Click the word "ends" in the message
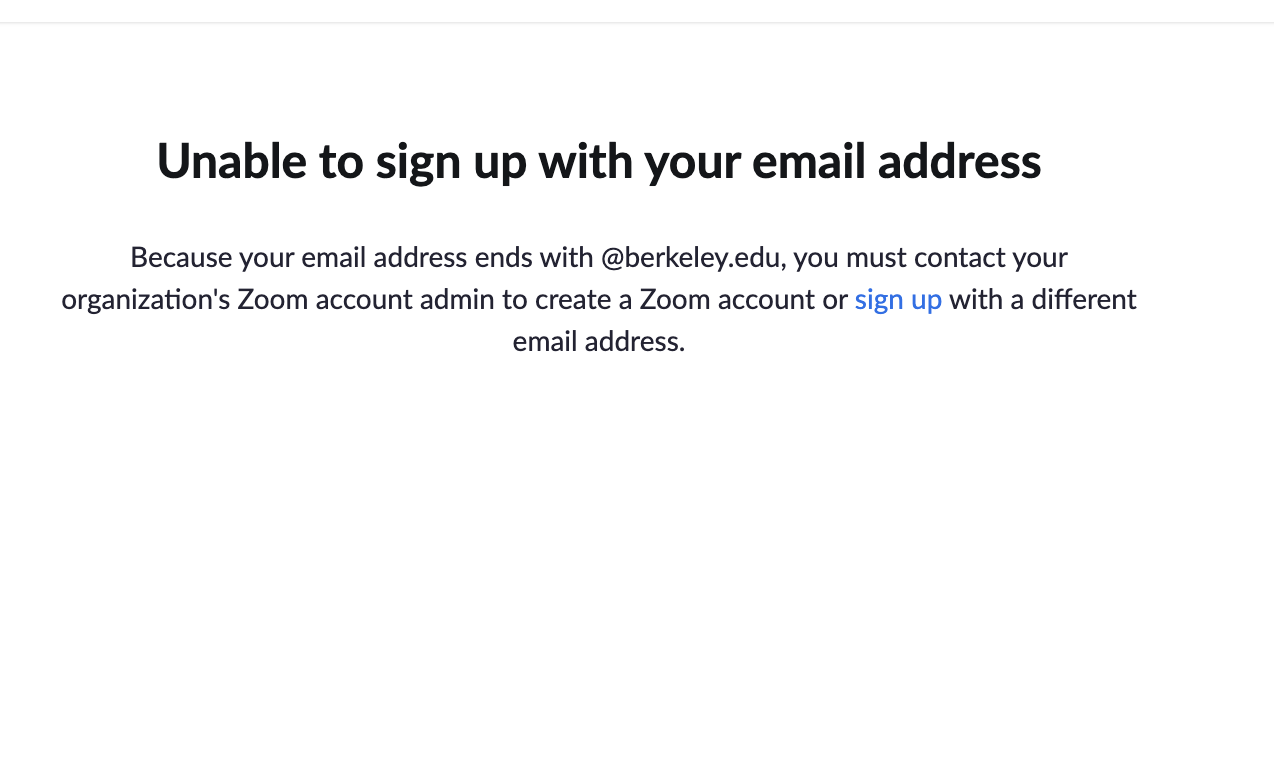1274x764 pixels. [x=503, y=258]
